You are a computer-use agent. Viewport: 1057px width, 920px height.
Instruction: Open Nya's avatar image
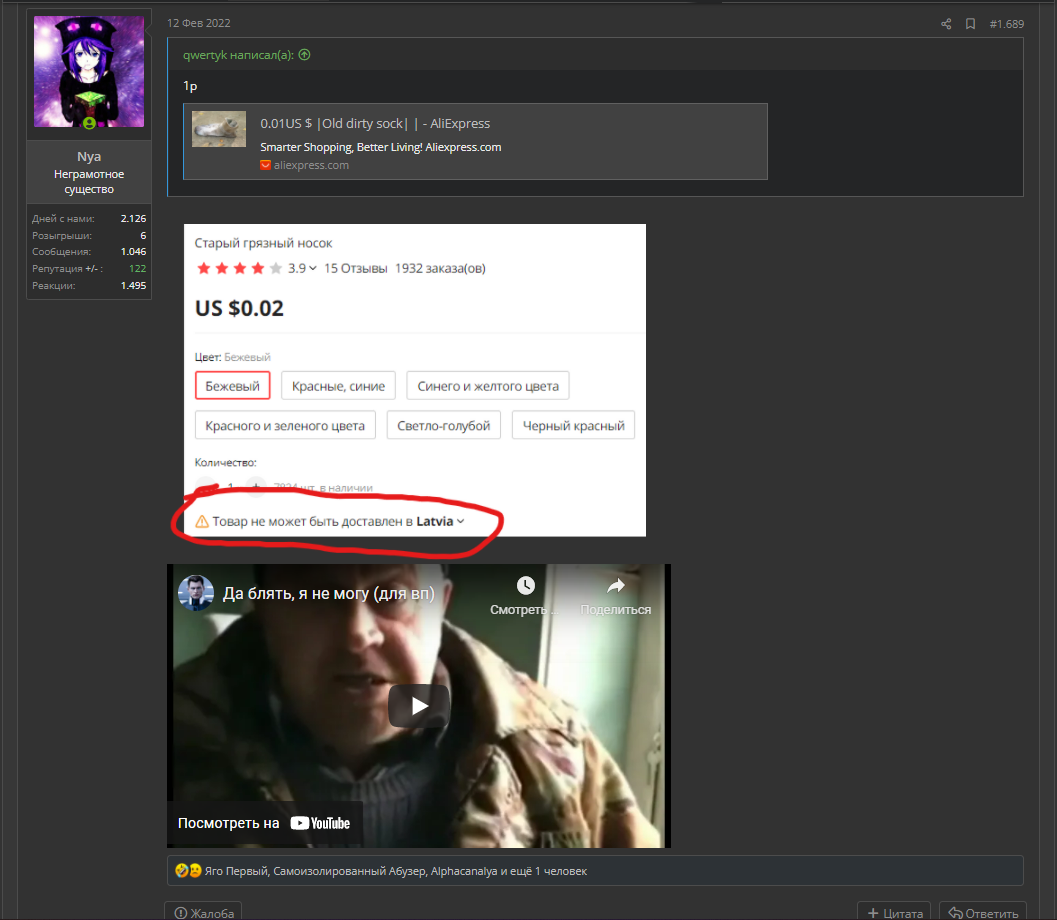[x=89, y=71]
